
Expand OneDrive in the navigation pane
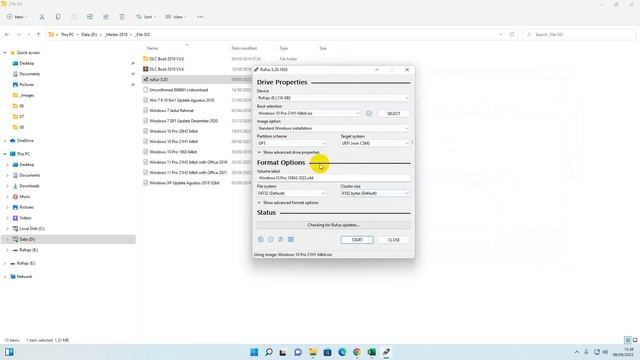(5, 141)
